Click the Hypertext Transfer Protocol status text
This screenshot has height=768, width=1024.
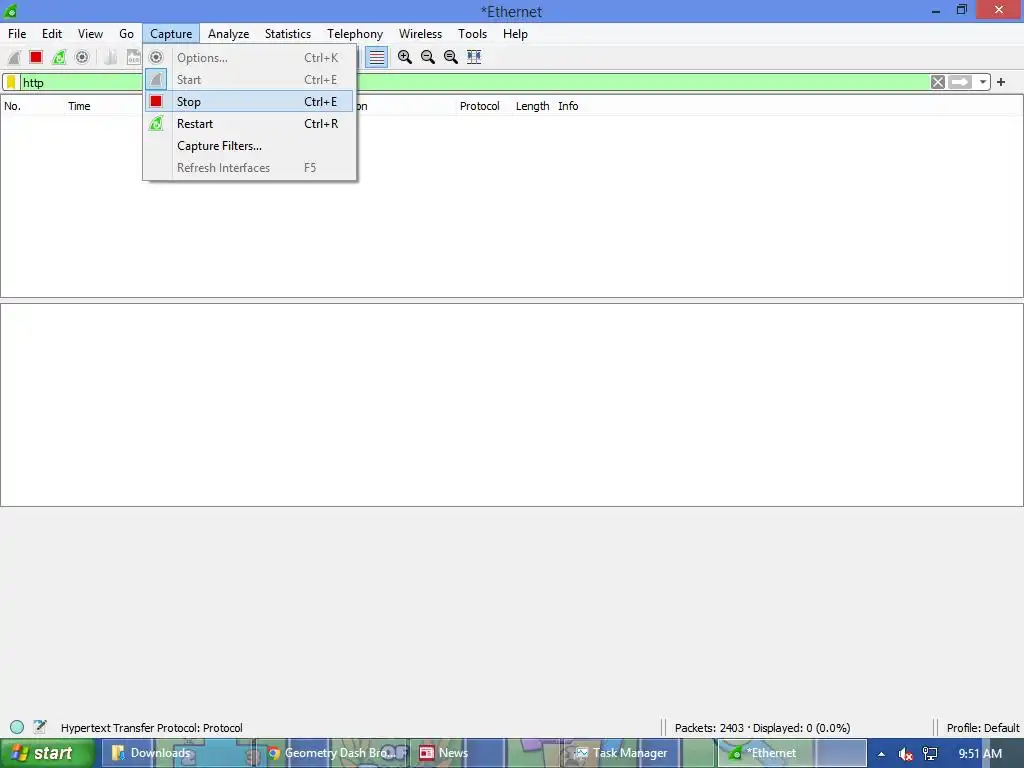coord(152,728)
